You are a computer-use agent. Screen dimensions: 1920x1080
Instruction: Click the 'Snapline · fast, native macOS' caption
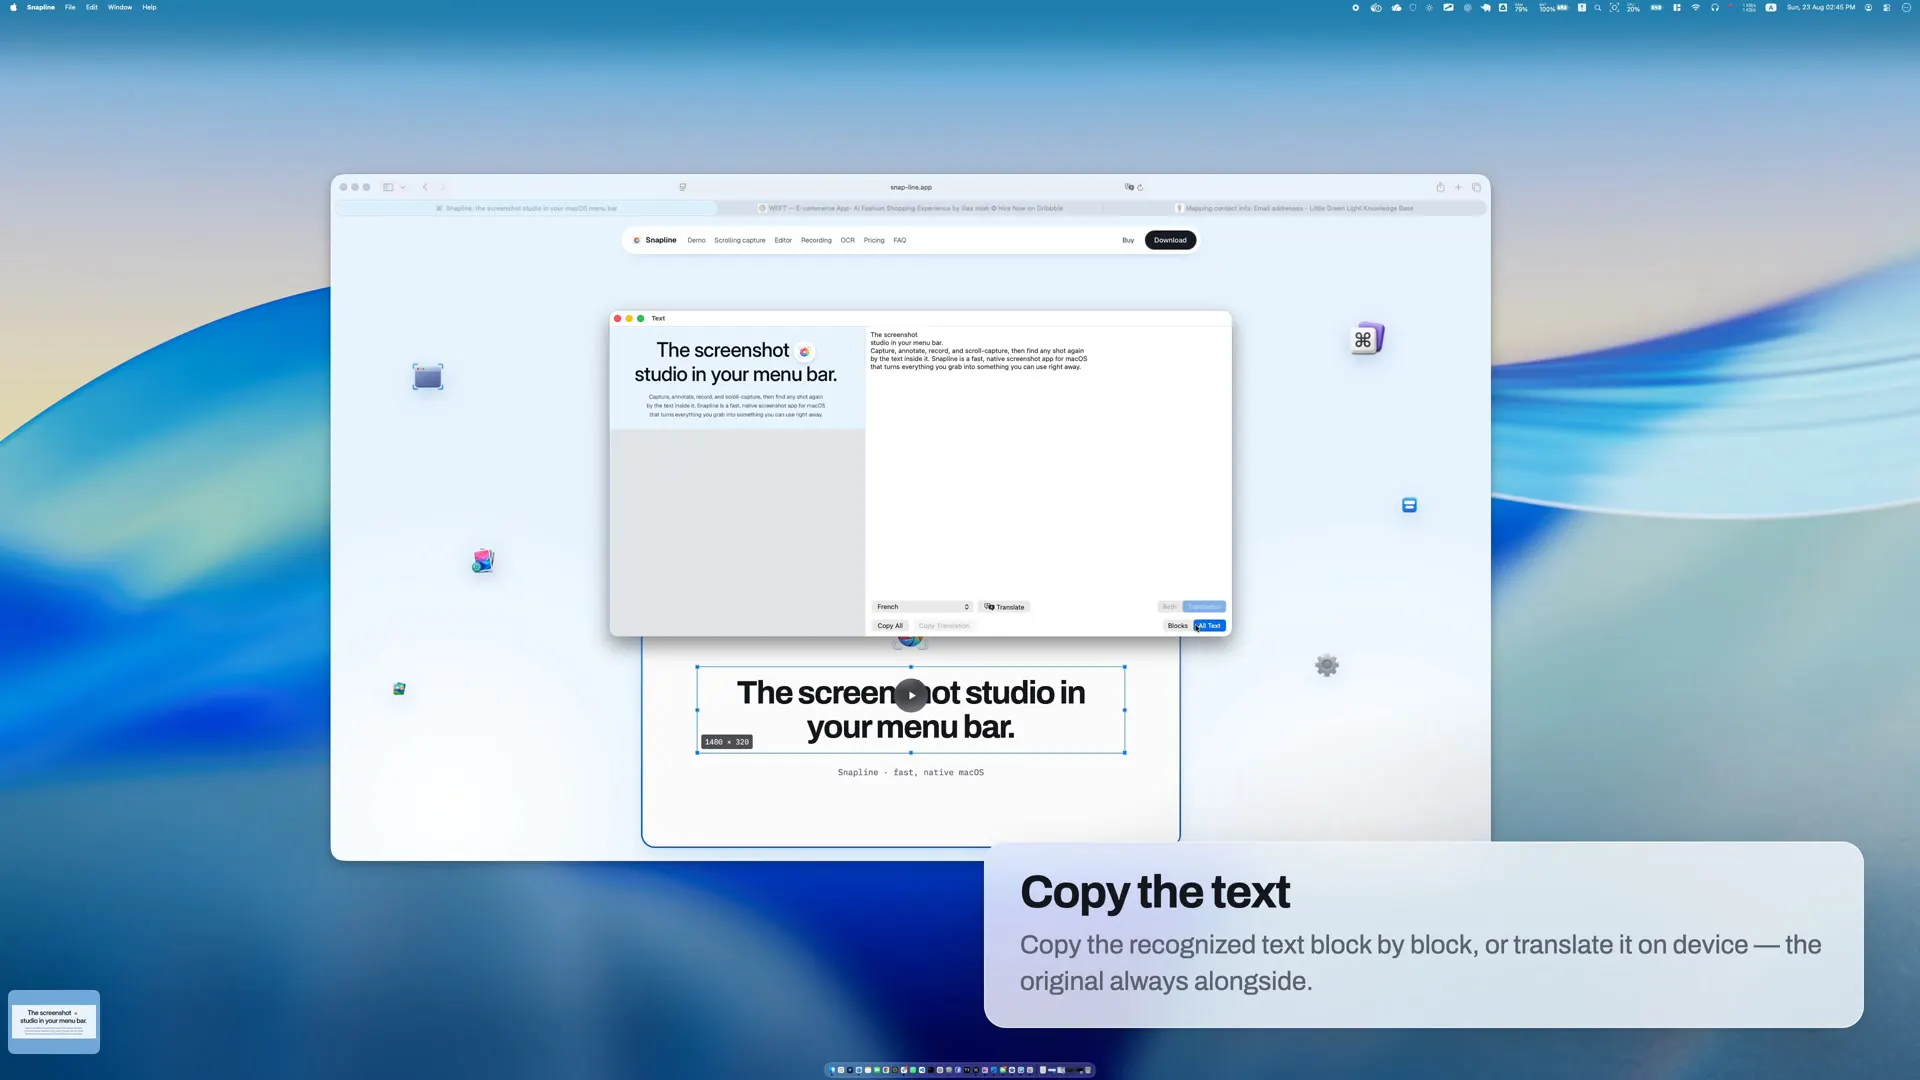pos(911,773)
